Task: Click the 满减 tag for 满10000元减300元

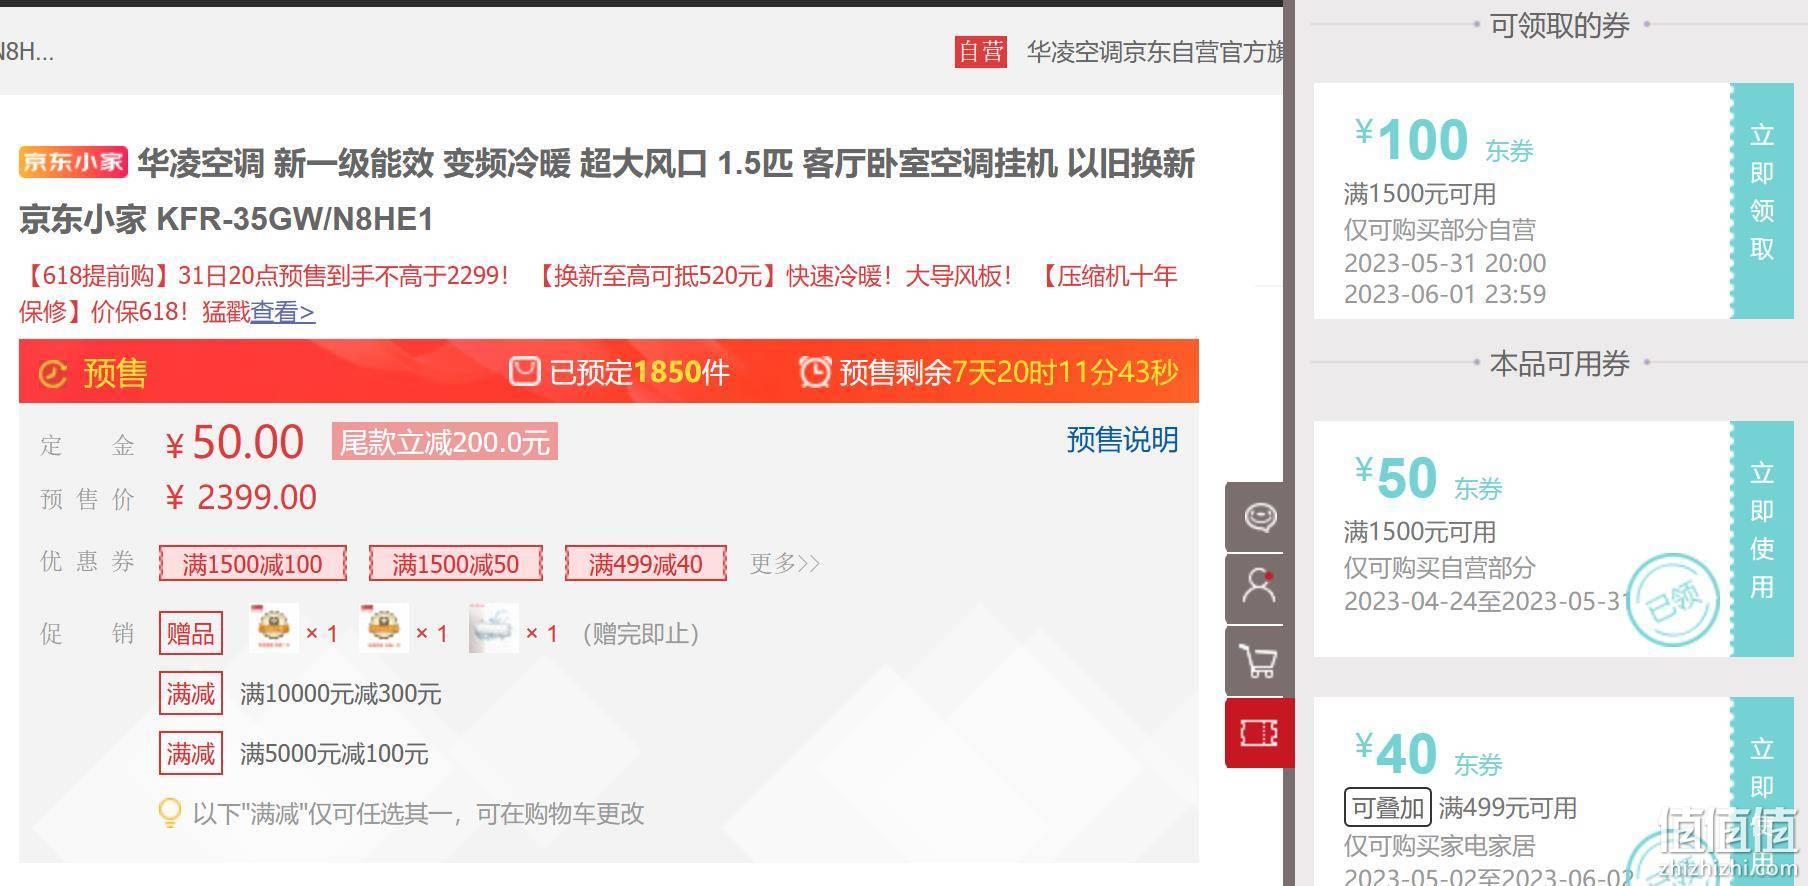Action: pos(190,694)
